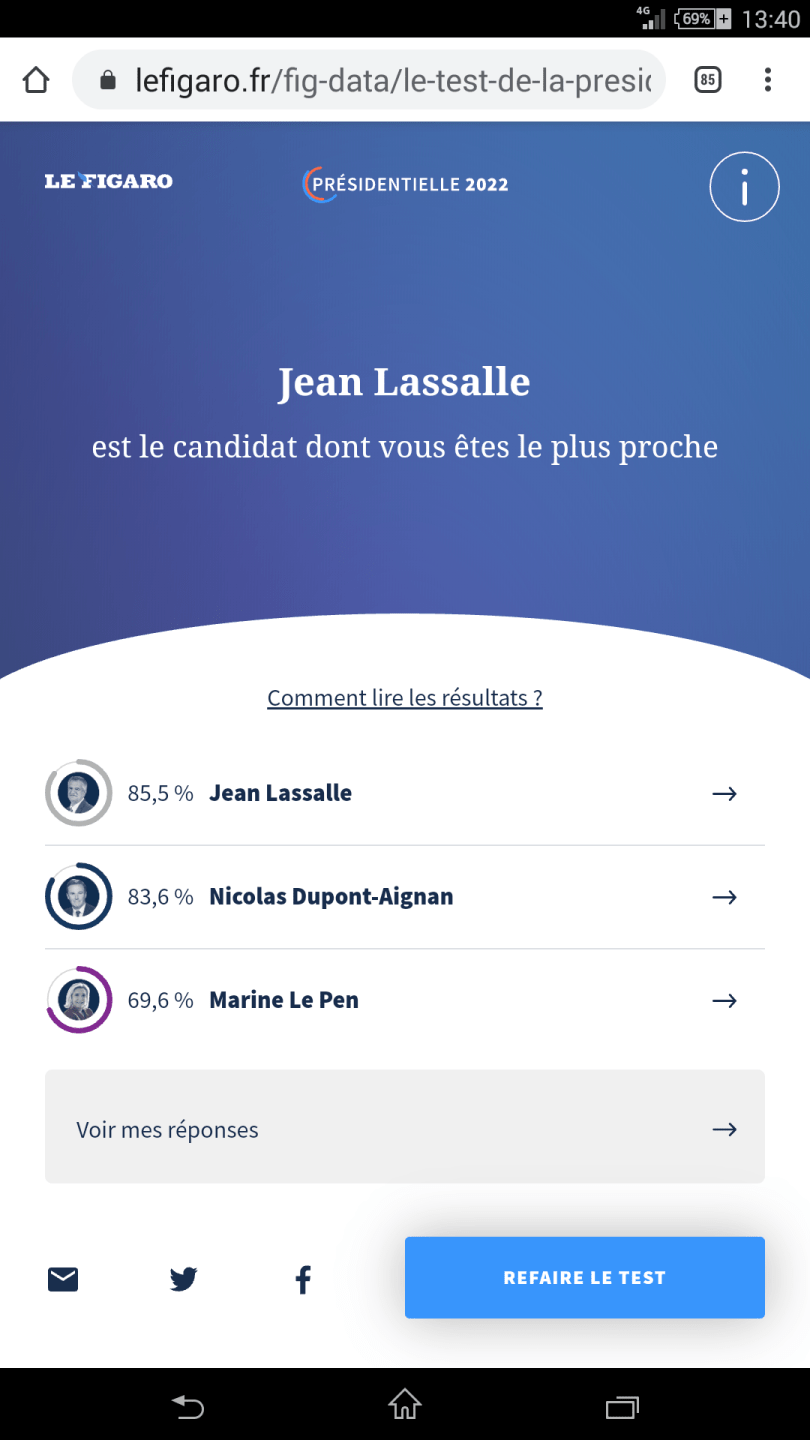Viewport: 810px width, 1440px height.
Task: Tap the info circle icon
Action: click(x=744, y=186)
